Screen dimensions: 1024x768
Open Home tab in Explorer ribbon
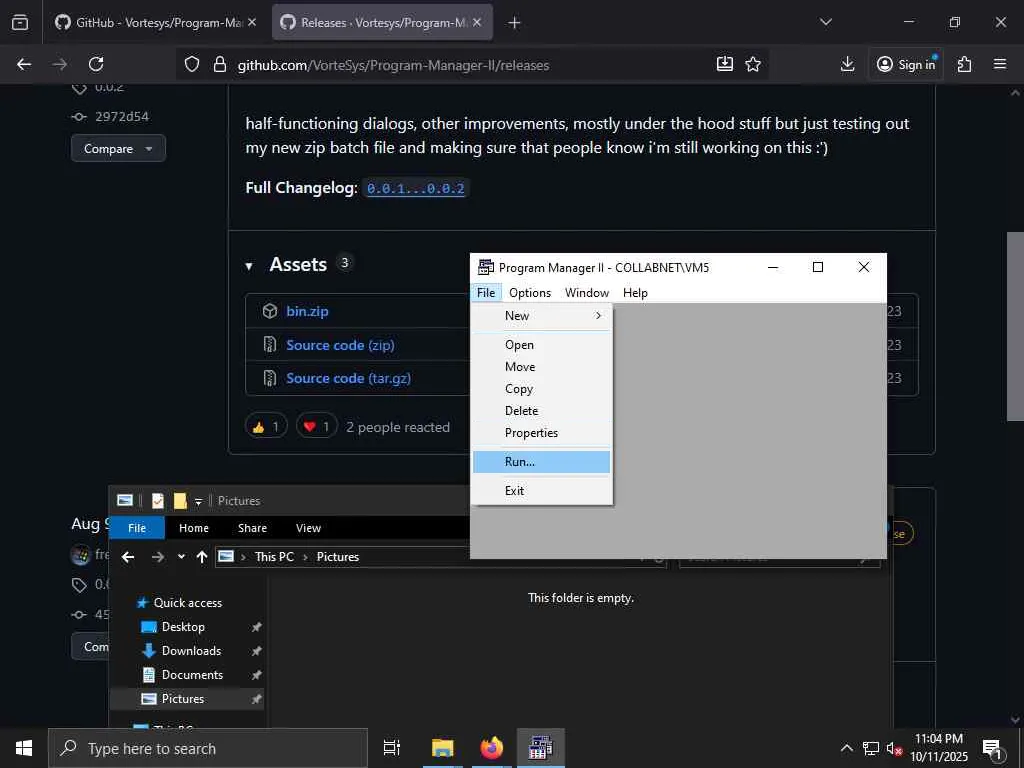point(194,528)
